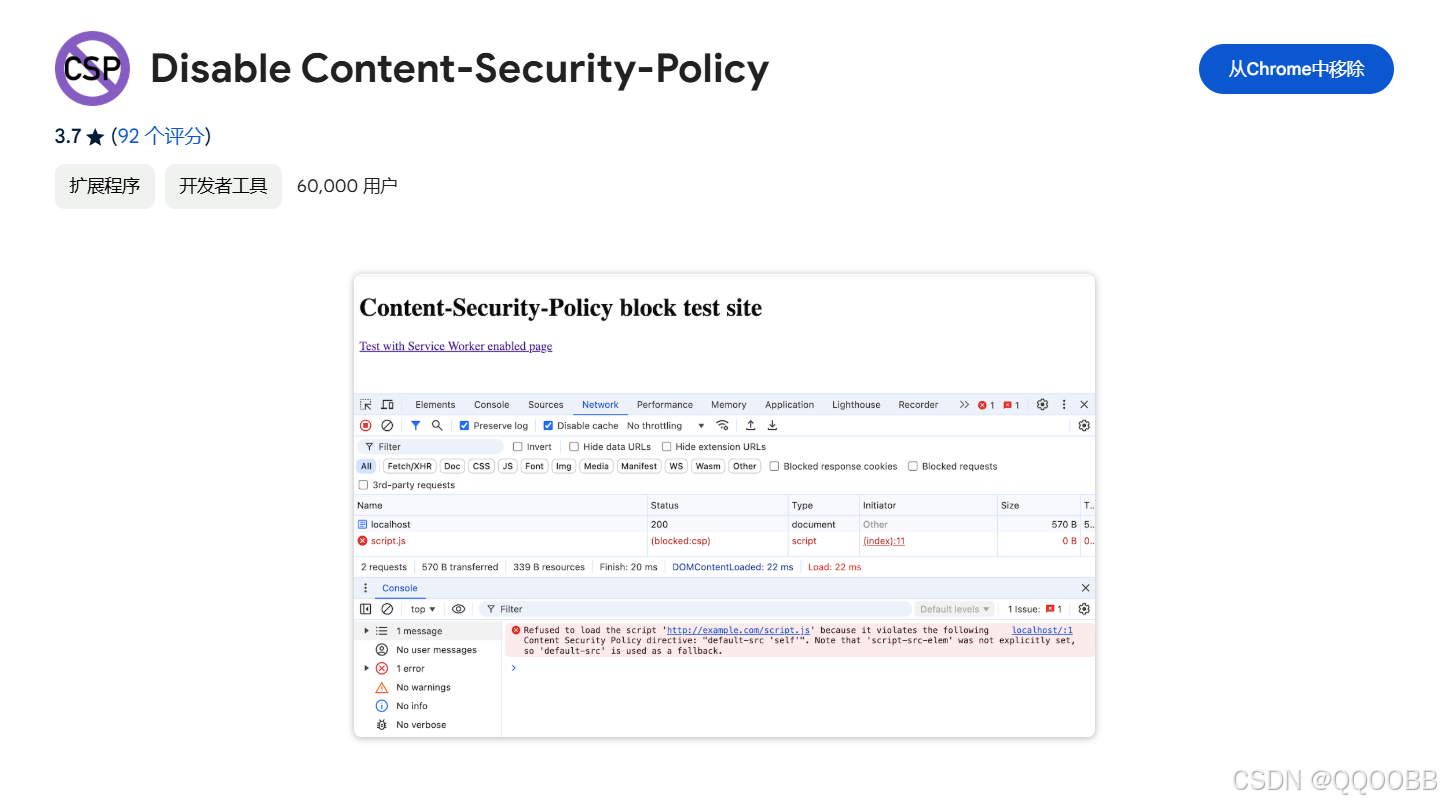This screenshot has width=1441, height=806.
Task: Open the Lighthouse tab
Action: tap(856, 405)
